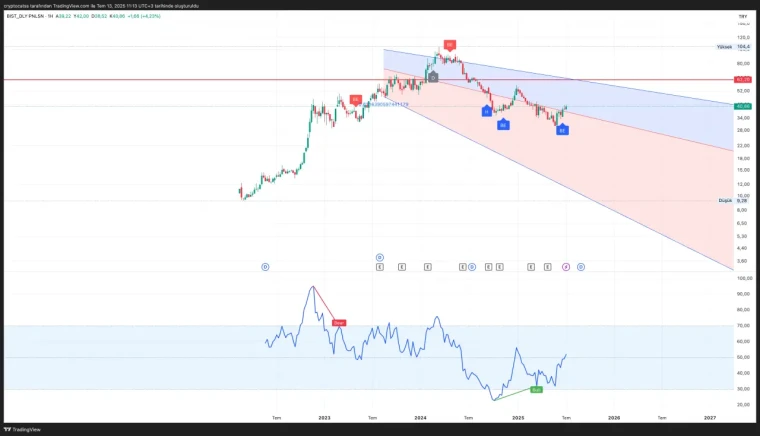The width and height of the screenshot is (760, 436).
Task: Click the green Bull divergence label
Action: (x=536, y=388)
